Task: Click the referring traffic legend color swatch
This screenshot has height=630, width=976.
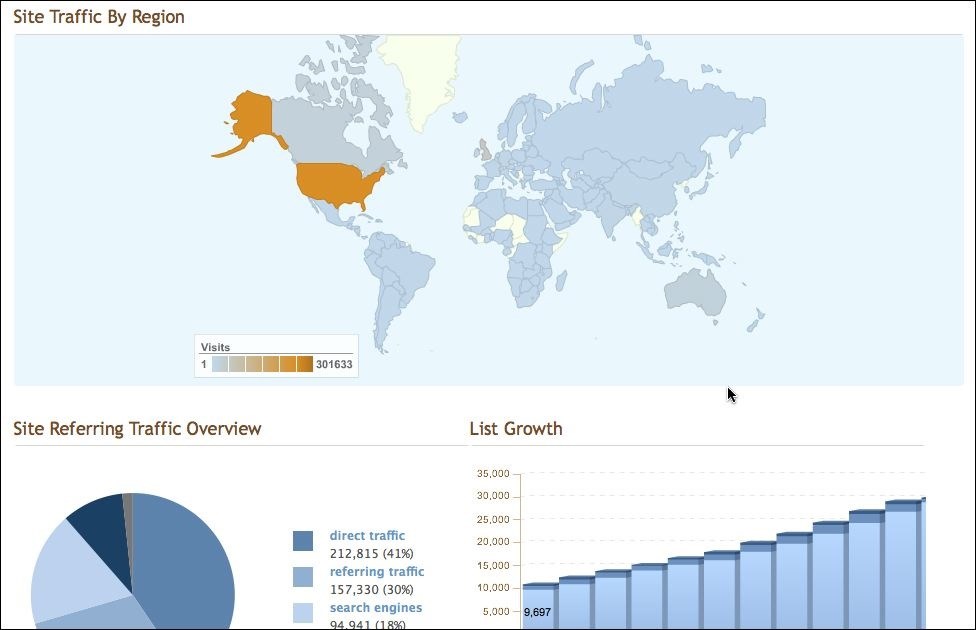Action: [x=303, y=577]
